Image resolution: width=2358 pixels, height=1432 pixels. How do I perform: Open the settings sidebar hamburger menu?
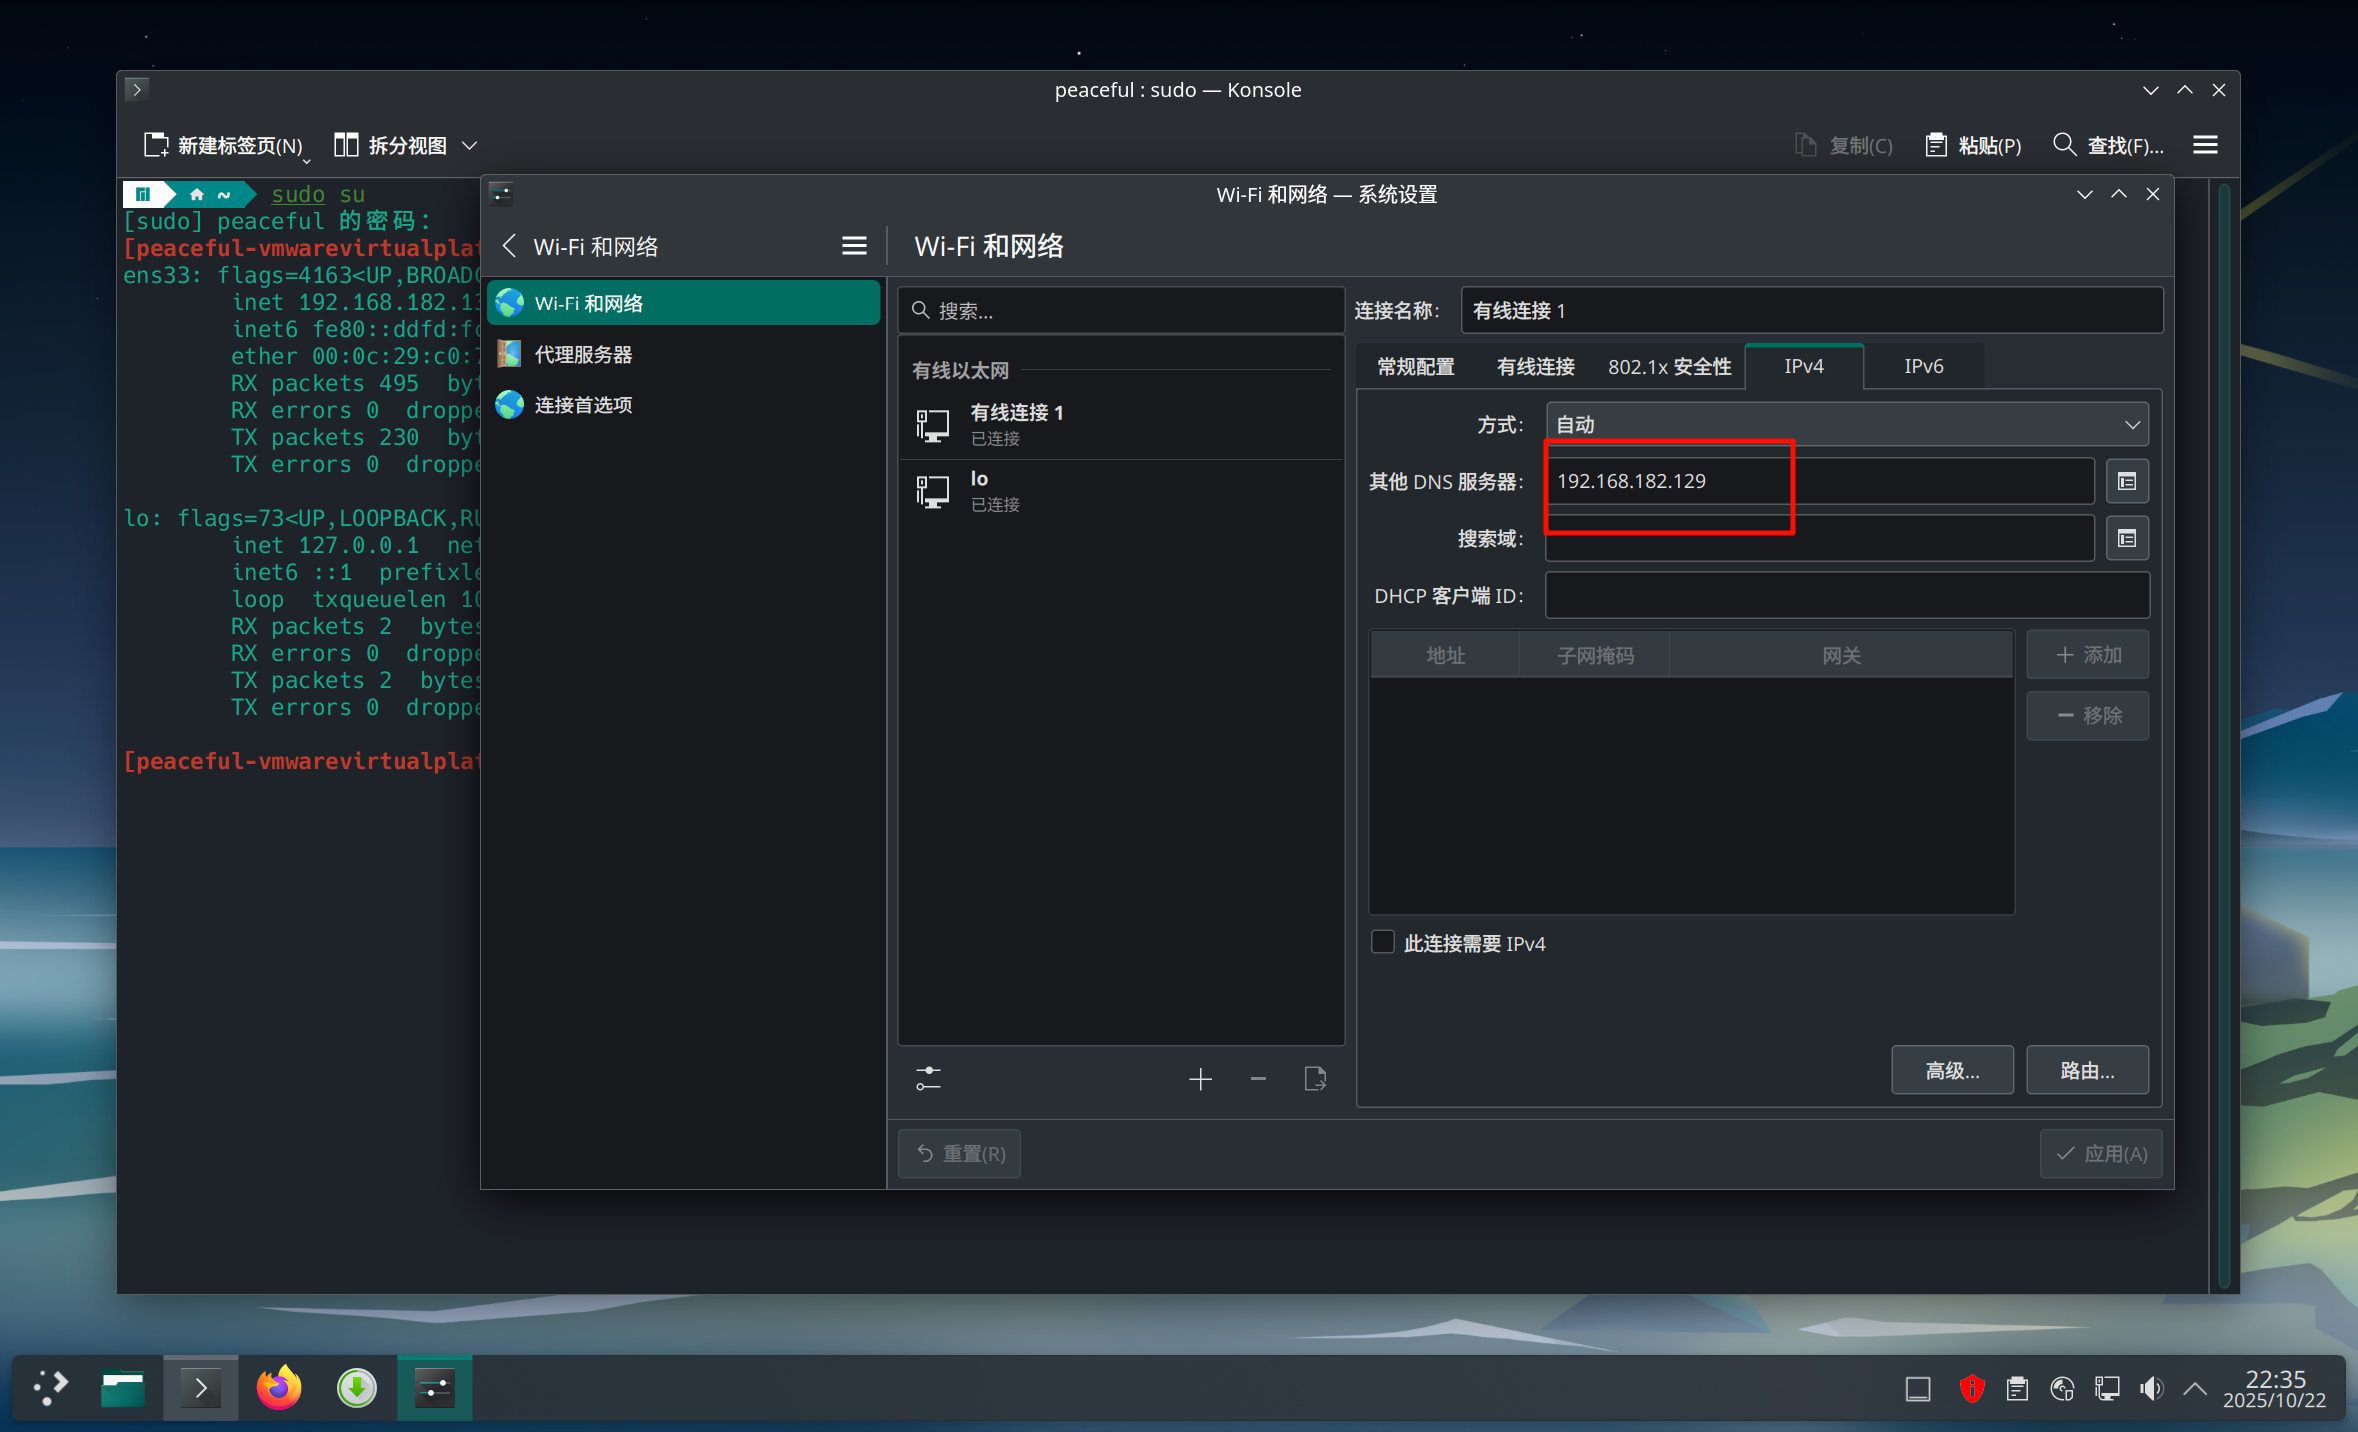click(x=853, y=246)
